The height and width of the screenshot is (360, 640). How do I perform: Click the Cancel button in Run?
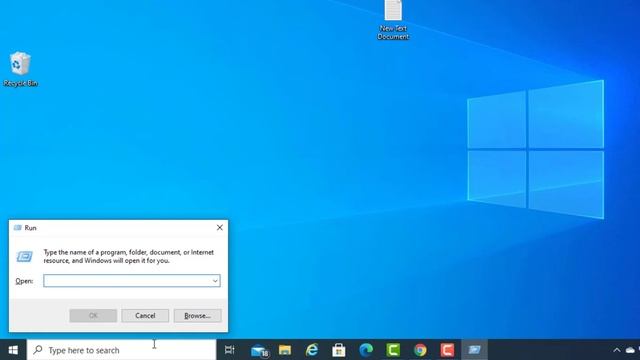coord(145,316)
